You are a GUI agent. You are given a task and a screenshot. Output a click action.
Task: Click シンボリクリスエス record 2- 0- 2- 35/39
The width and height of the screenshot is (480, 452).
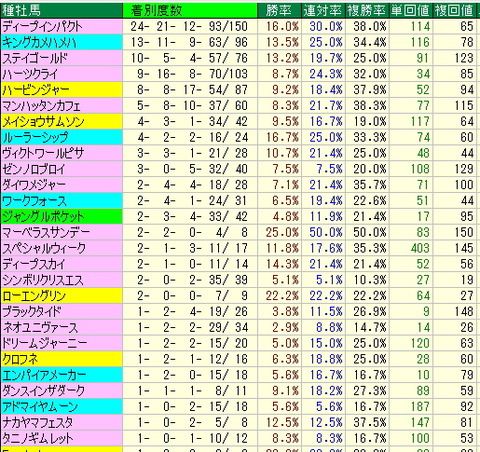coord(192,280)
